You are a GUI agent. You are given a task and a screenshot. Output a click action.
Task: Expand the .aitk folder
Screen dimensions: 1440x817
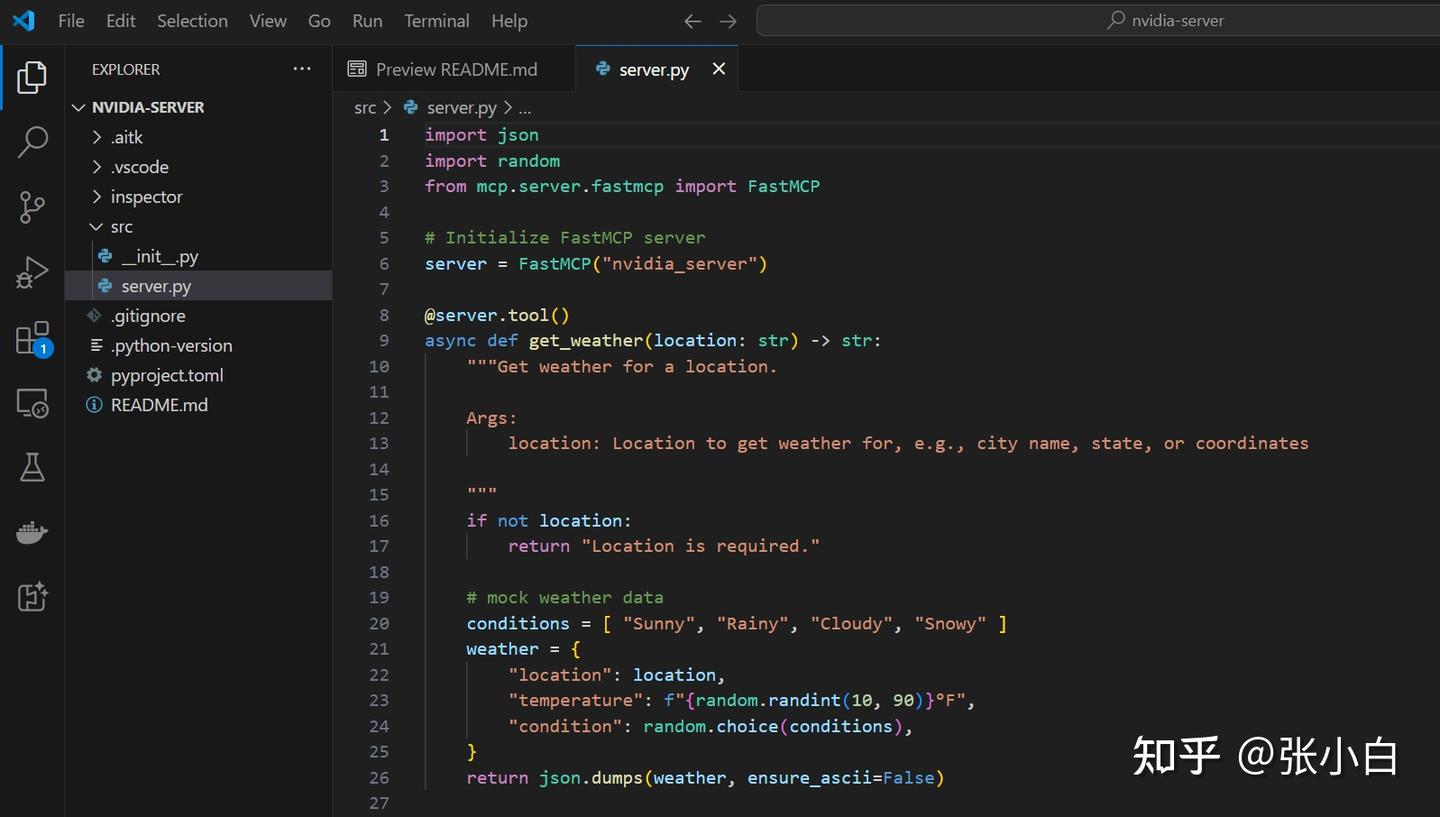click(127, 137)
